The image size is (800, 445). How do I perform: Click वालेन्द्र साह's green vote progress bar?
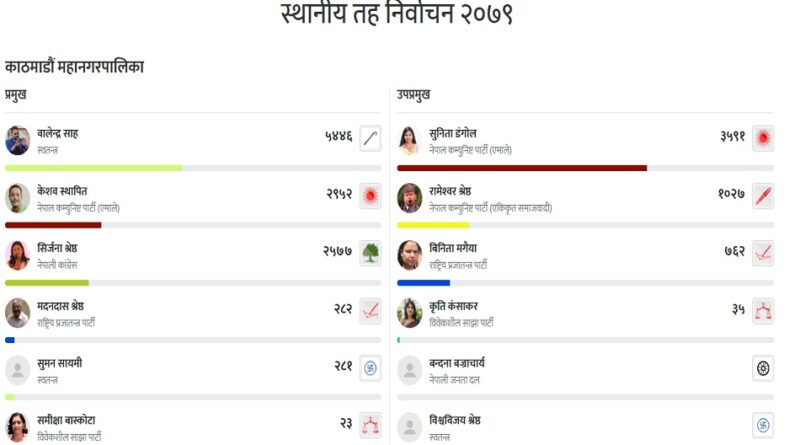point(94,168)
